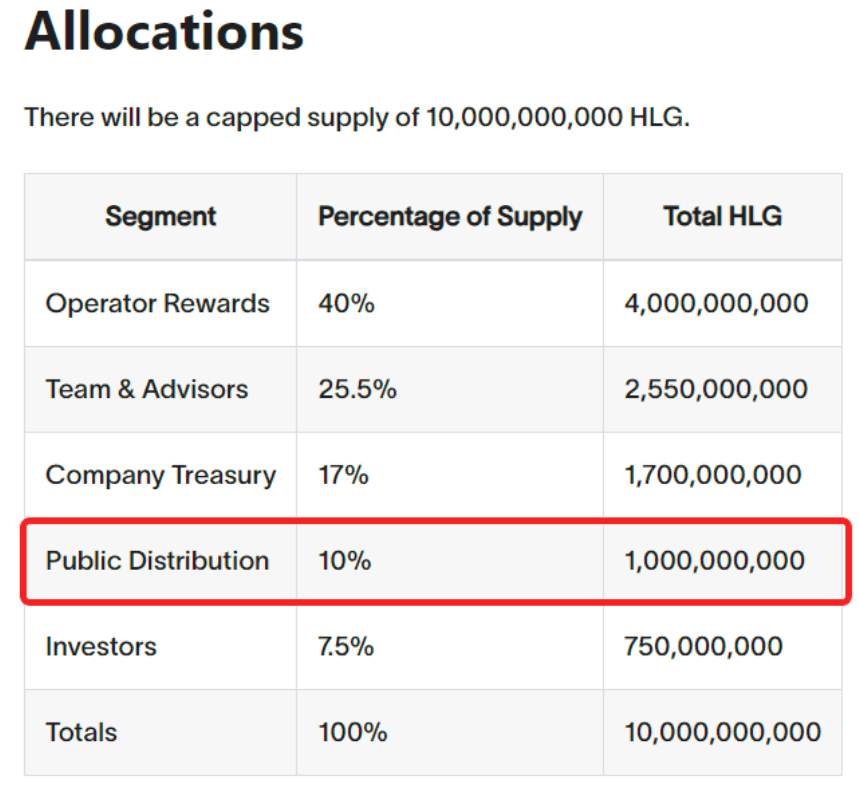Select the highlighted Public Distribution cell

(158, 560)
